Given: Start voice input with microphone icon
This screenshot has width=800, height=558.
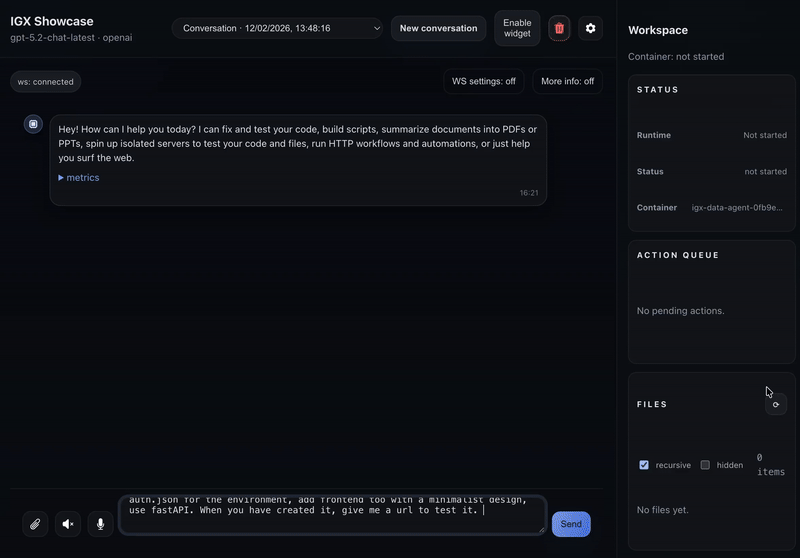Looking at the screenshot, I should (x=101, y=524).
